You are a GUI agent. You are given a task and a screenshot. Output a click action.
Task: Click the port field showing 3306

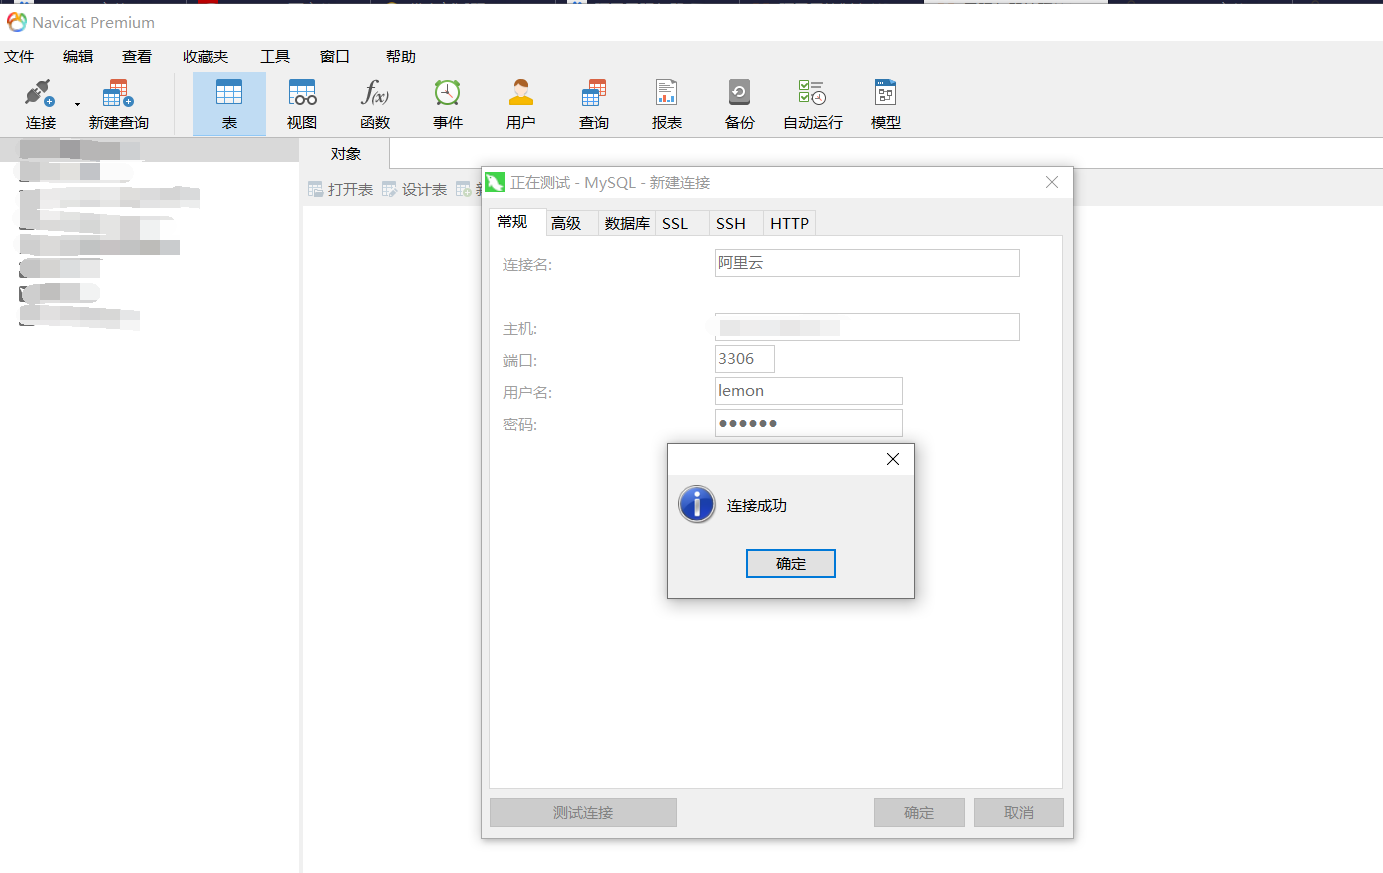tap(744, 359)
